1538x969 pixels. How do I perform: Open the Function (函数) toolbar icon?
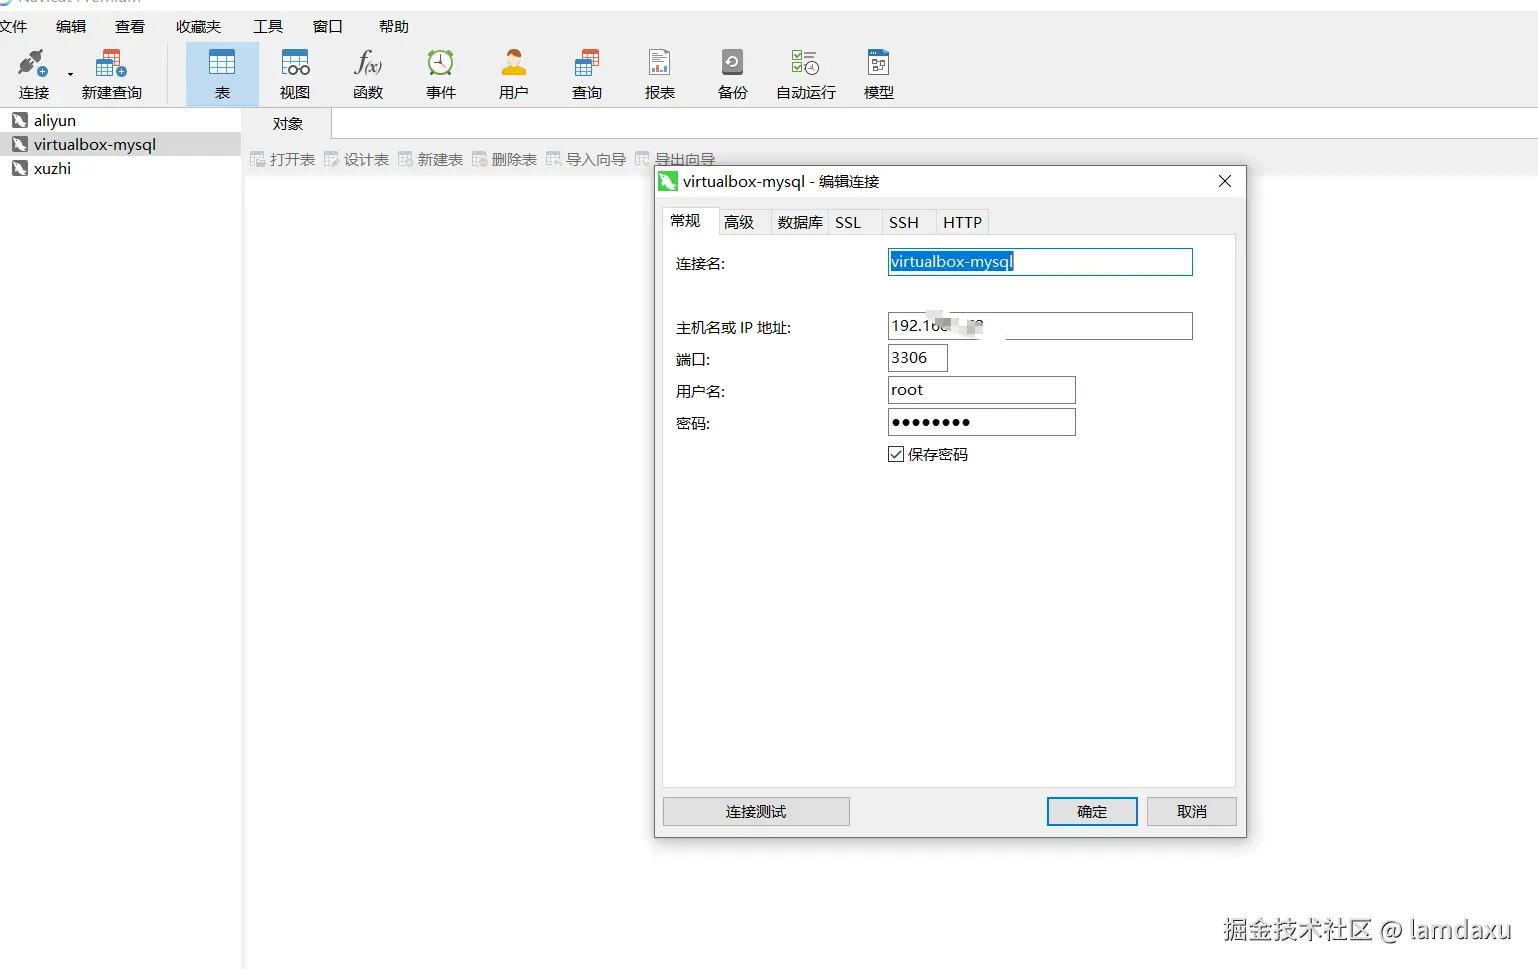pyautogui.click(x=368, y=74)
